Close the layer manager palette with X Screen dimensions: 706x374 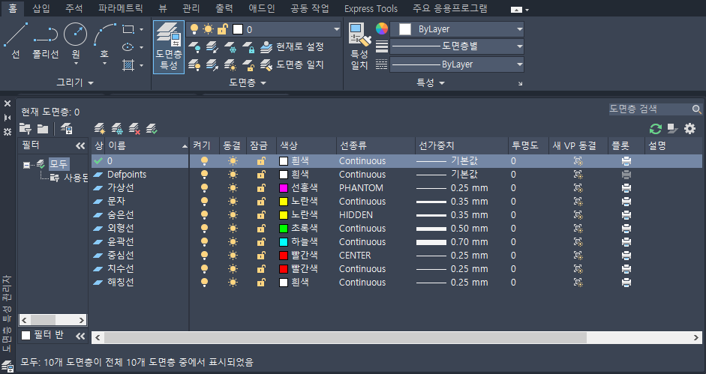tap(7, 104)
